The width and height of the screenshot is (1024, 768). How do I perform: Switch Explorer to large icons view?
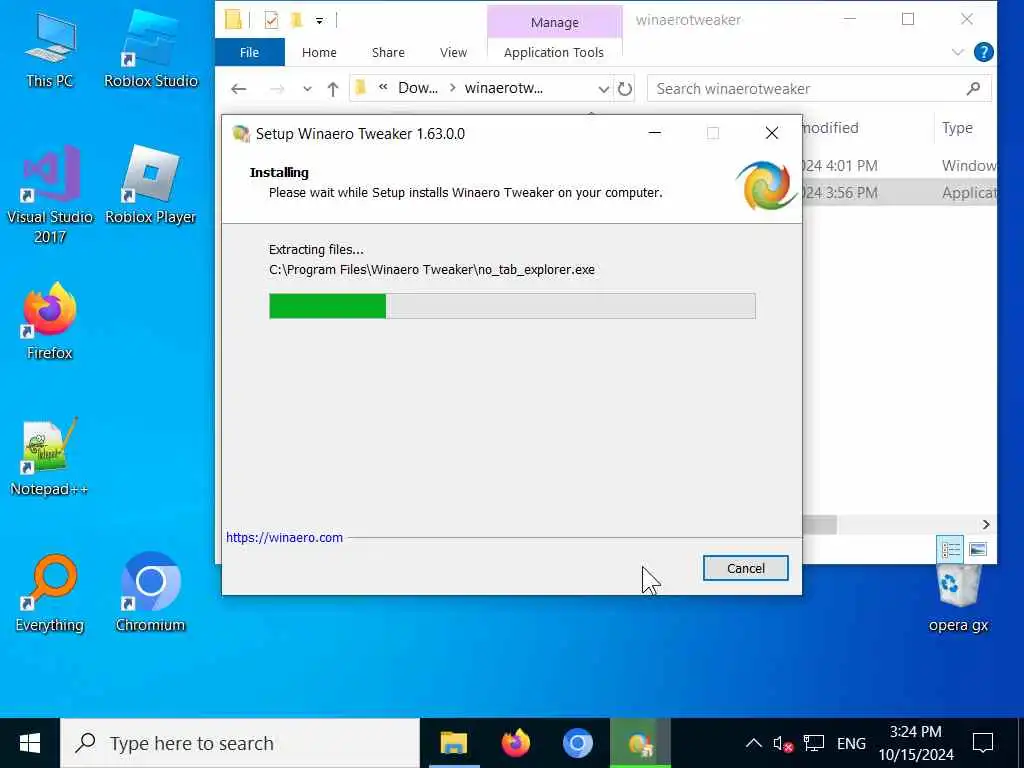pyautogui.click(x=978, y=549)
